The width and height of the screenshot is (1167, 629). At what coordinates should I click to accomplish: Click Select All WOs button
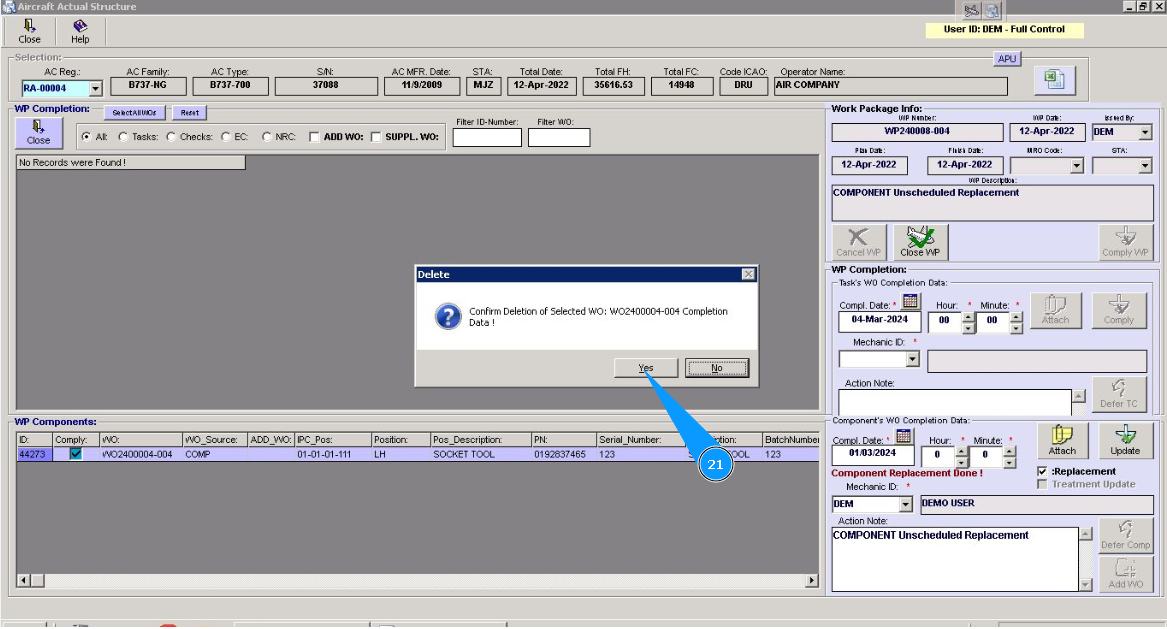pyautogui.click(x=134, y=112)
